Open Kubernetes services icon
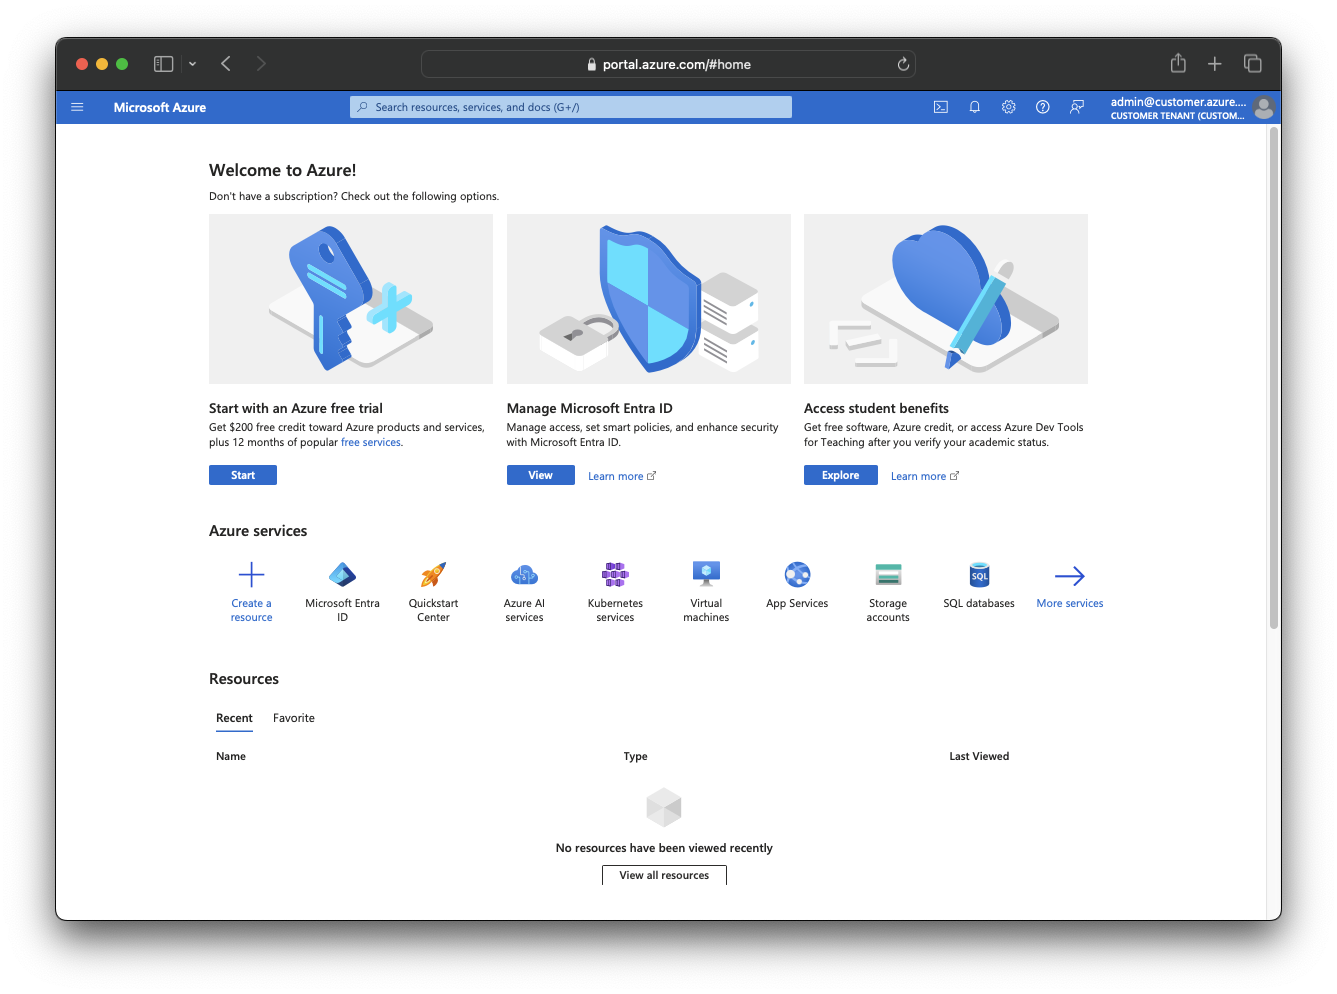The image size is (1337, 994). [615, 574]
